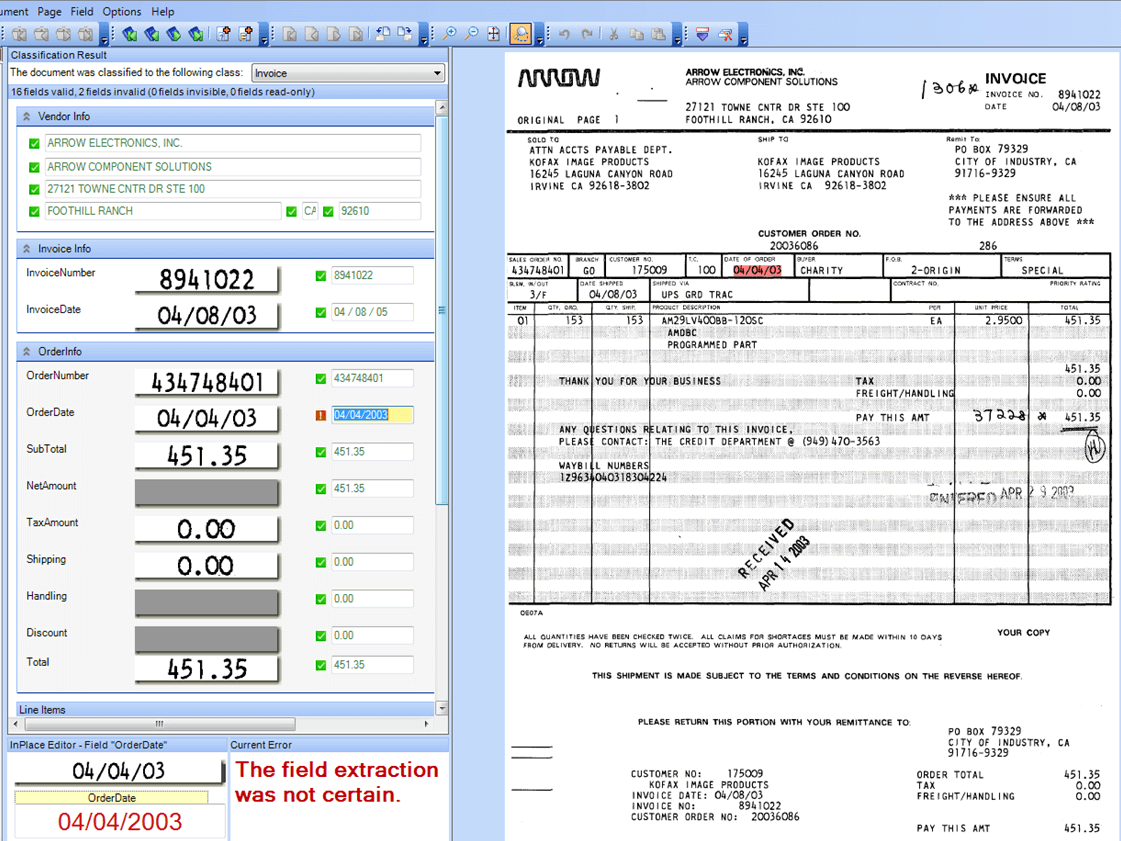Open options dropdown after the rotate icons
The height and width of the screenshot is (841, 1121).
424,36
